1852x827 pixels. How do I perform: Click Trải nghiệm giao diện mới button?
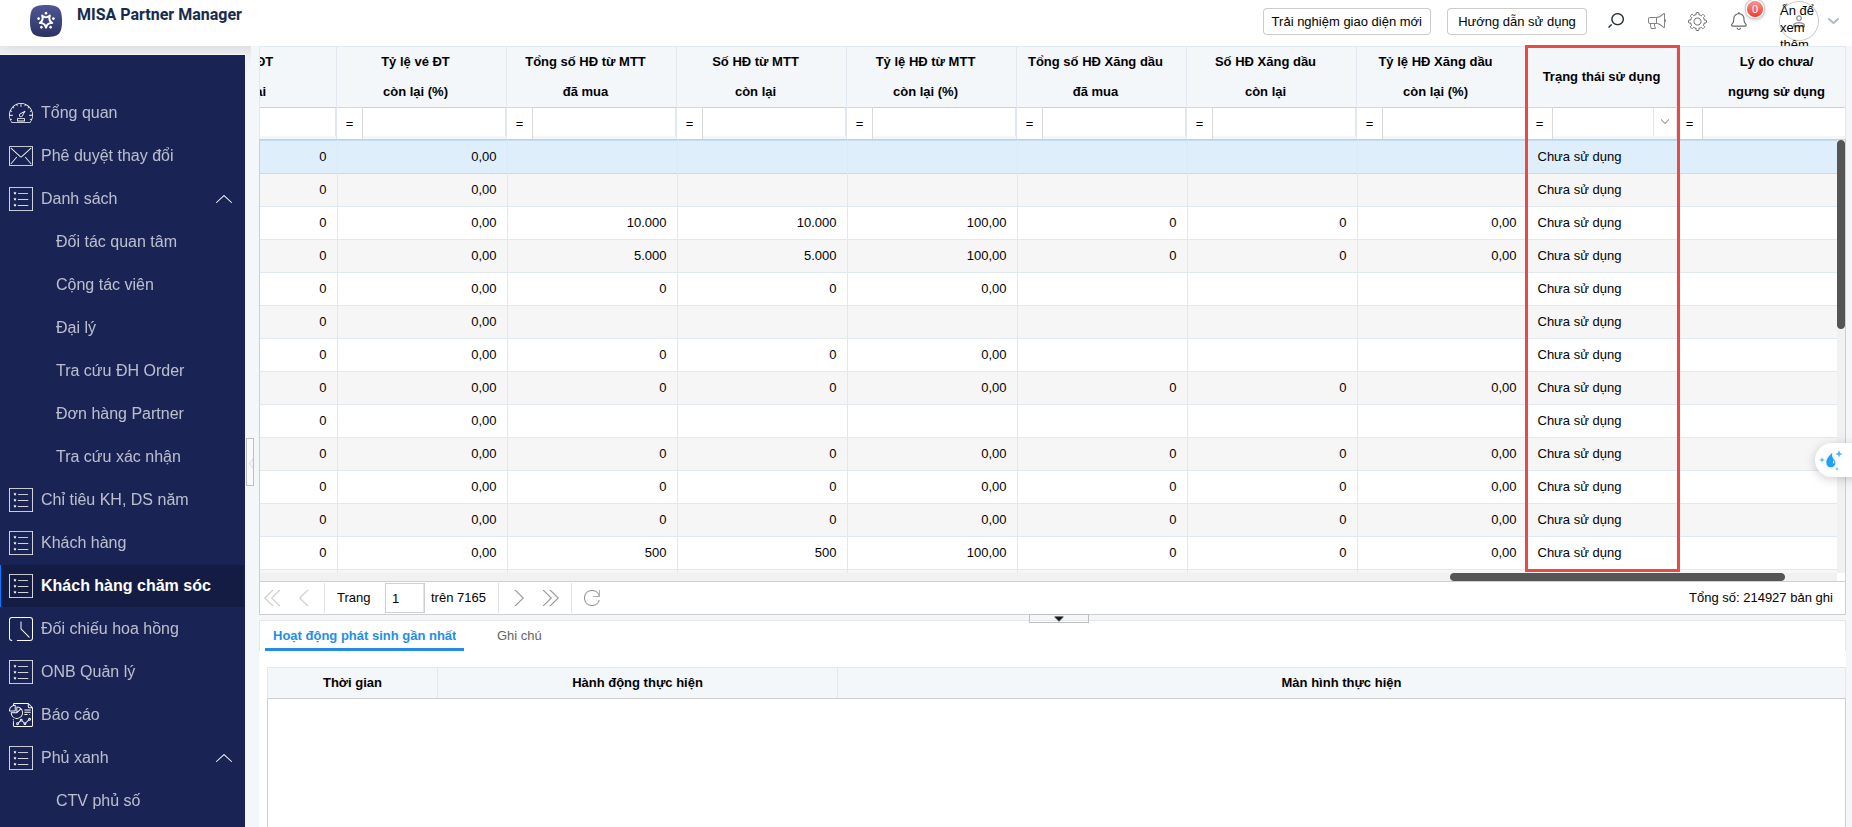click(1346, 22)
